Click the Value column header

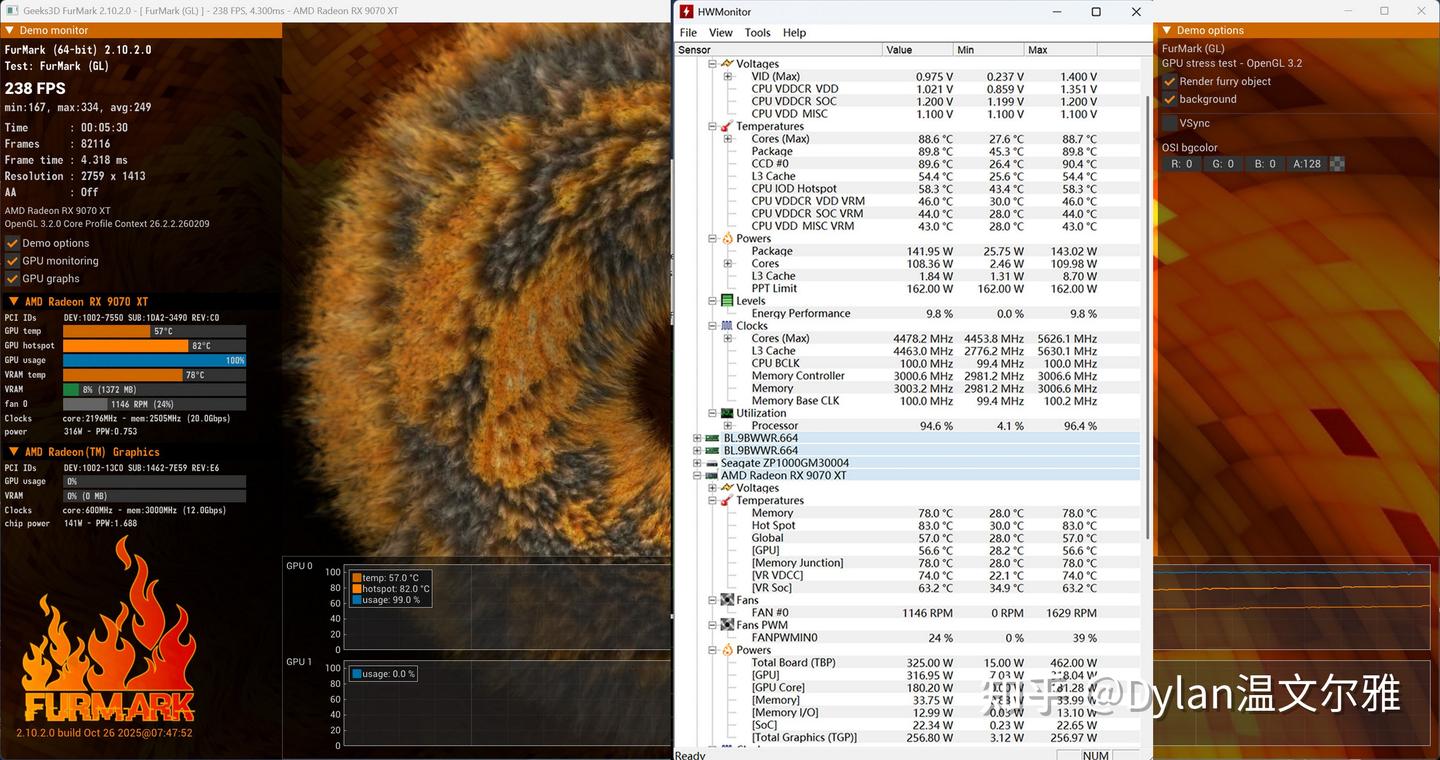918,50
